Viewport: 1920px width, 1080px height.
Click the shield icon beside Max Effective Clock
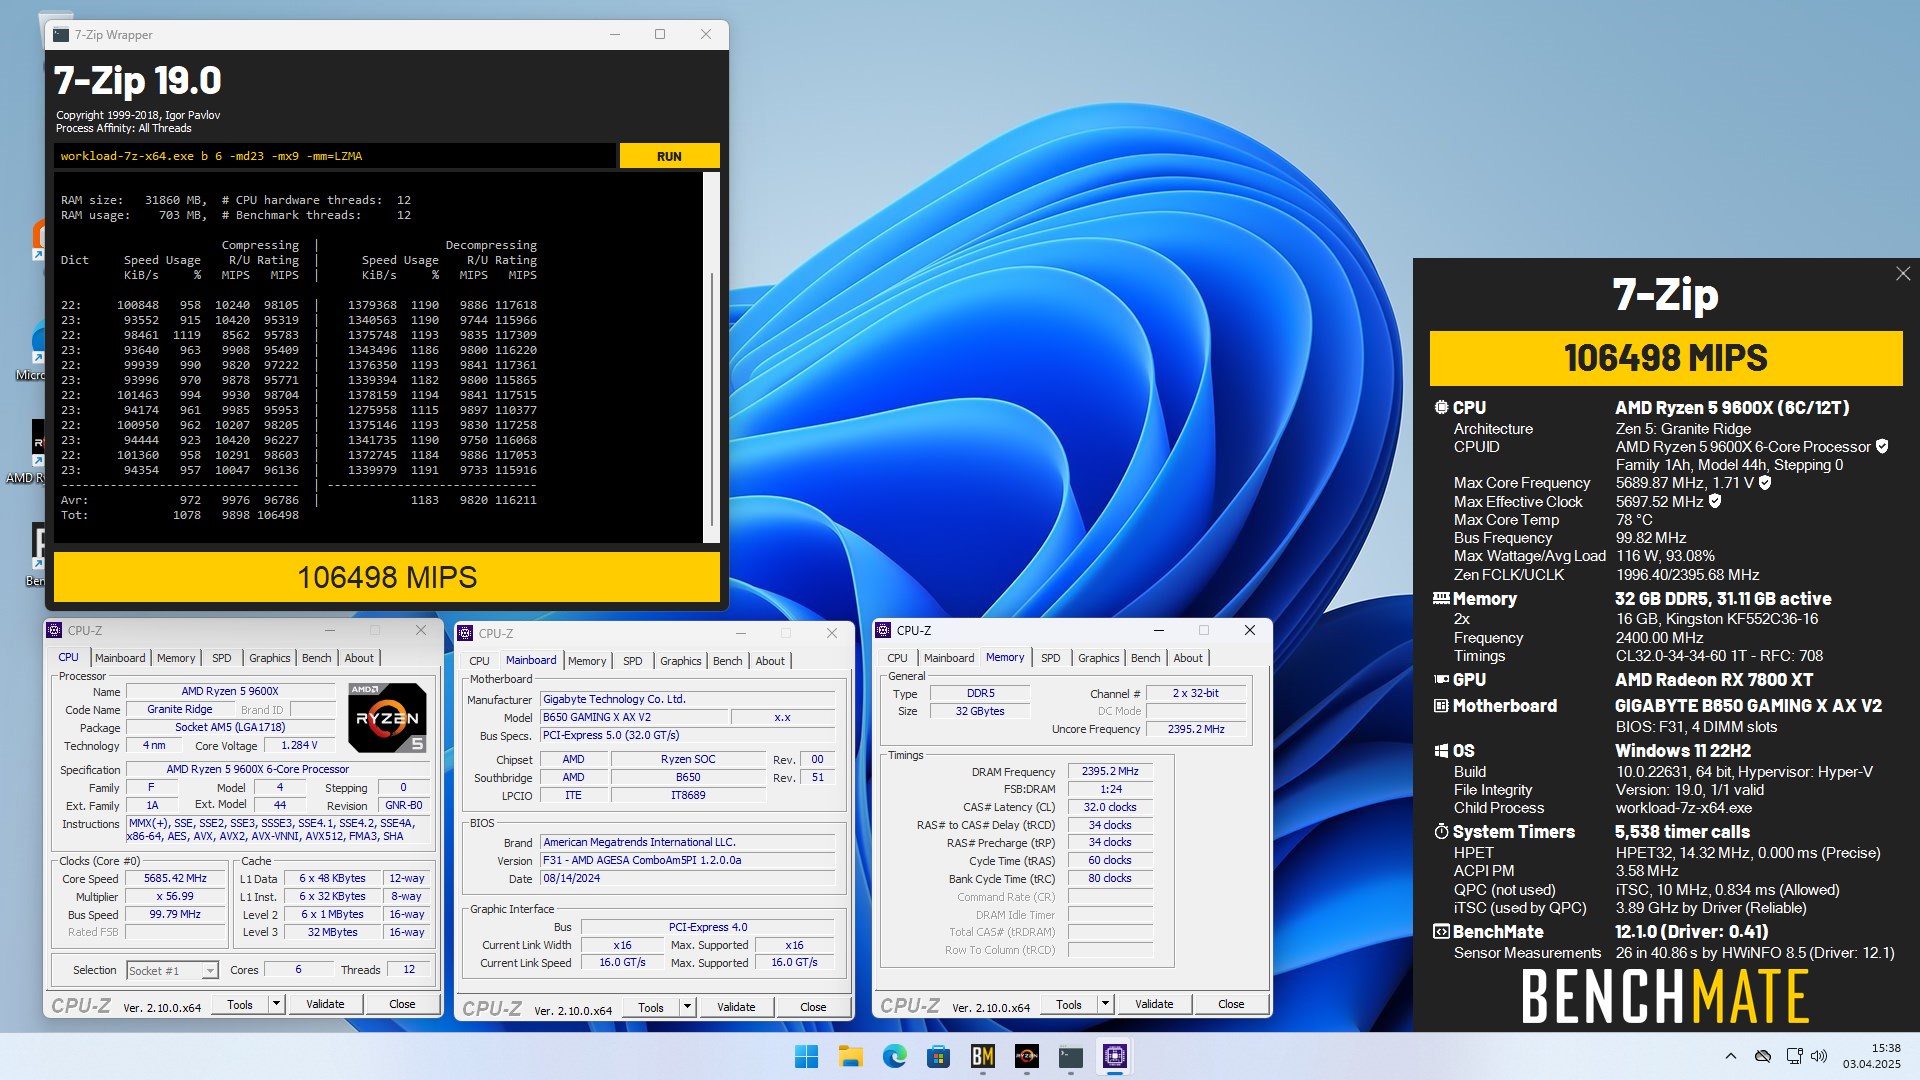pyautogui.click(x=1715, y=501)
